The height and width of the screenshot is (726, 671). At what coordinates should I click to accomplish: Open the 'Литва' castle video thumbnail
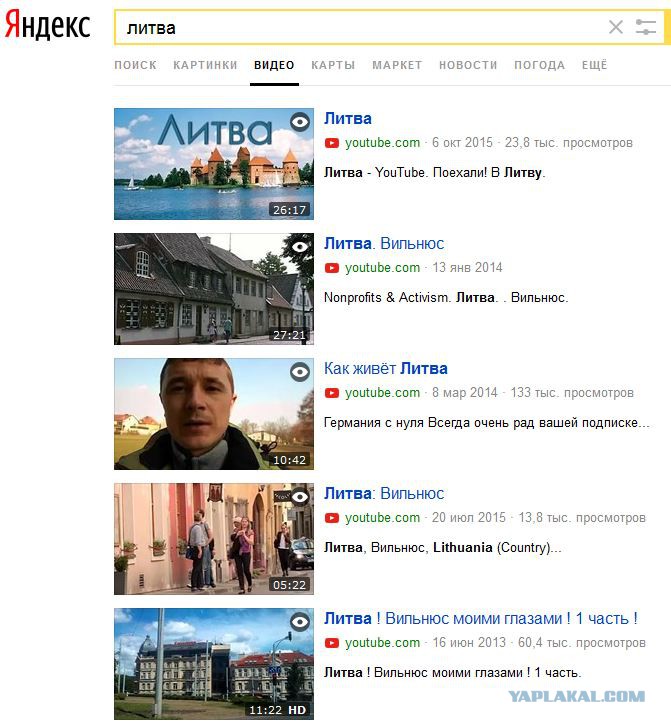pos(214,164)
